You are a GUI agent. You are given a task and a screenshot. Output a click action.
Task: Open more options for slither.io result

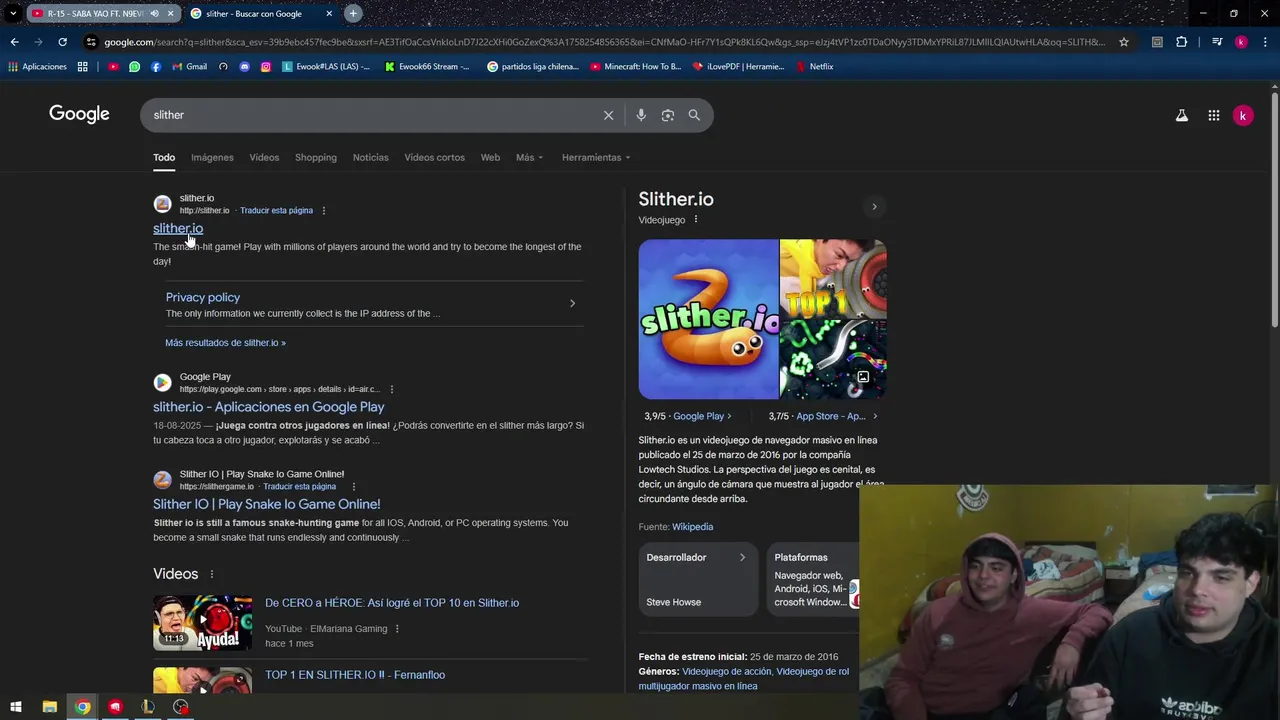[x=324, y=211]
